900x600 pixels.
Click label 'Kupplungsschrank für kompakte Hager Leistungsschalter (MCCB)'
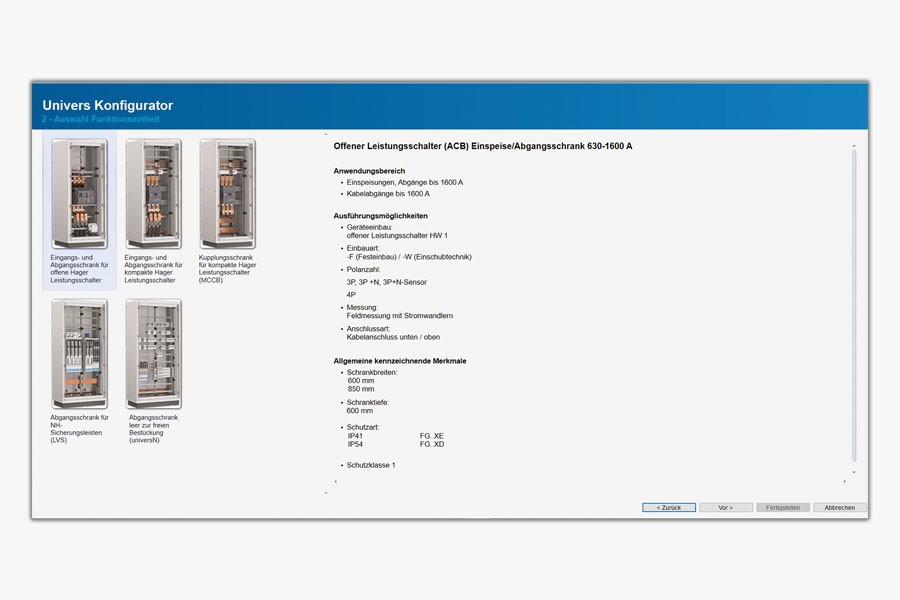click(x=227, y=269)
